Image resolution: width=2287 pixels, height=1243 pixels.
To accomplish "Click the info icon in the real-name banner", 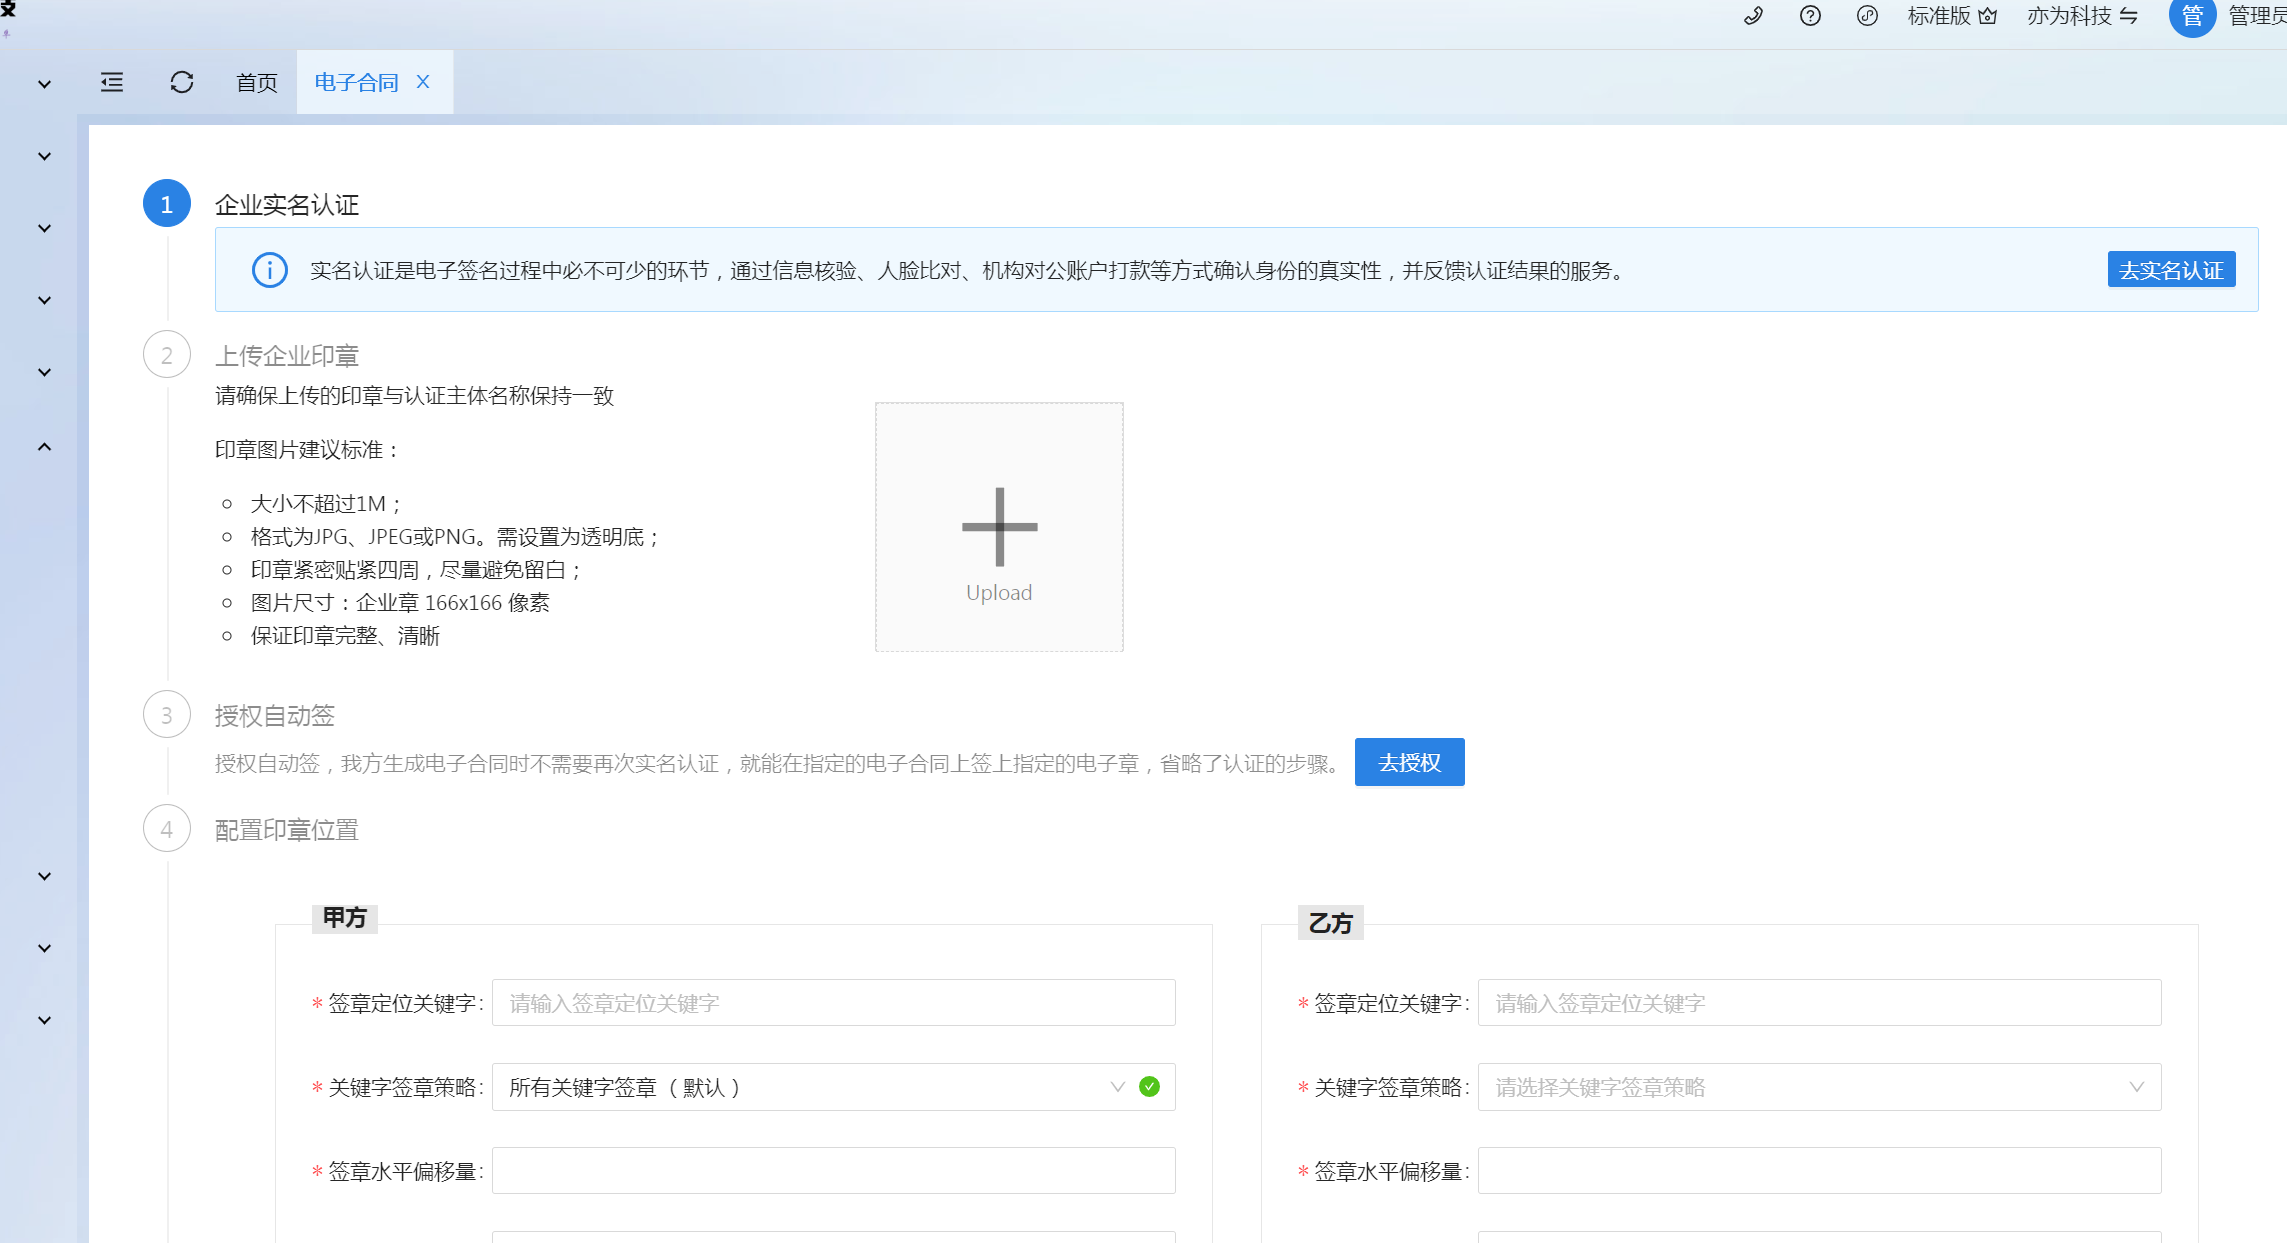I will click(270, 270).
